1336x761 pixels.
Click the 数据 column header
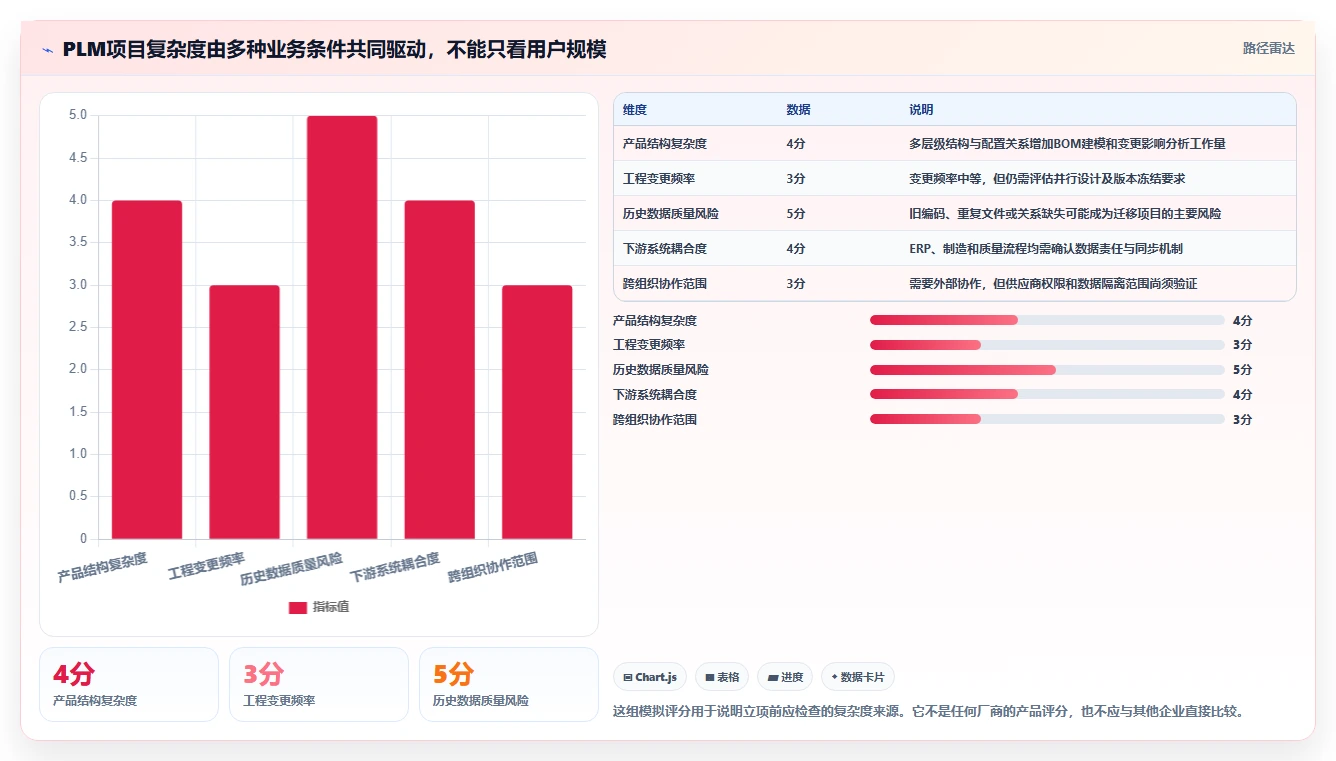point(799,110)
